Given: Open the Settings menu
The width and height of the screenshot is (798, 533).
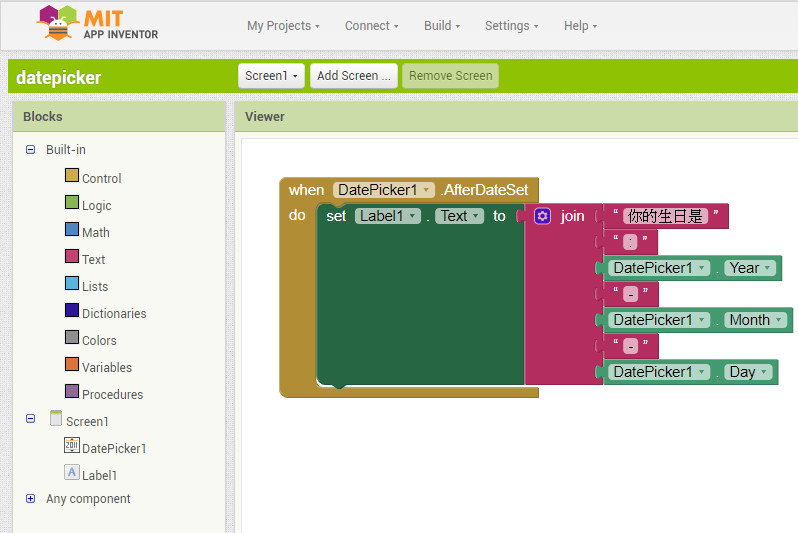Looking at the screenshot, I should pos(511,26).
